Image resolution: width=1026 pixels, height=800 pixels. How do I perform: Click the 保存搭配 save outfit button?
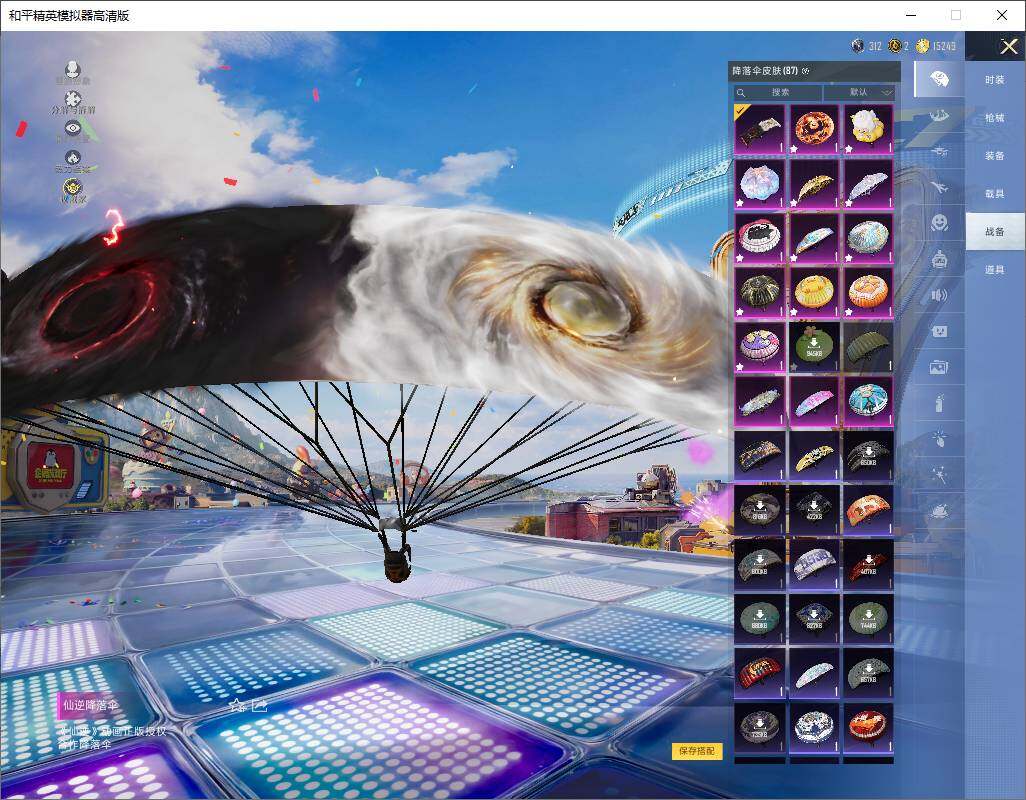point(696,751)
